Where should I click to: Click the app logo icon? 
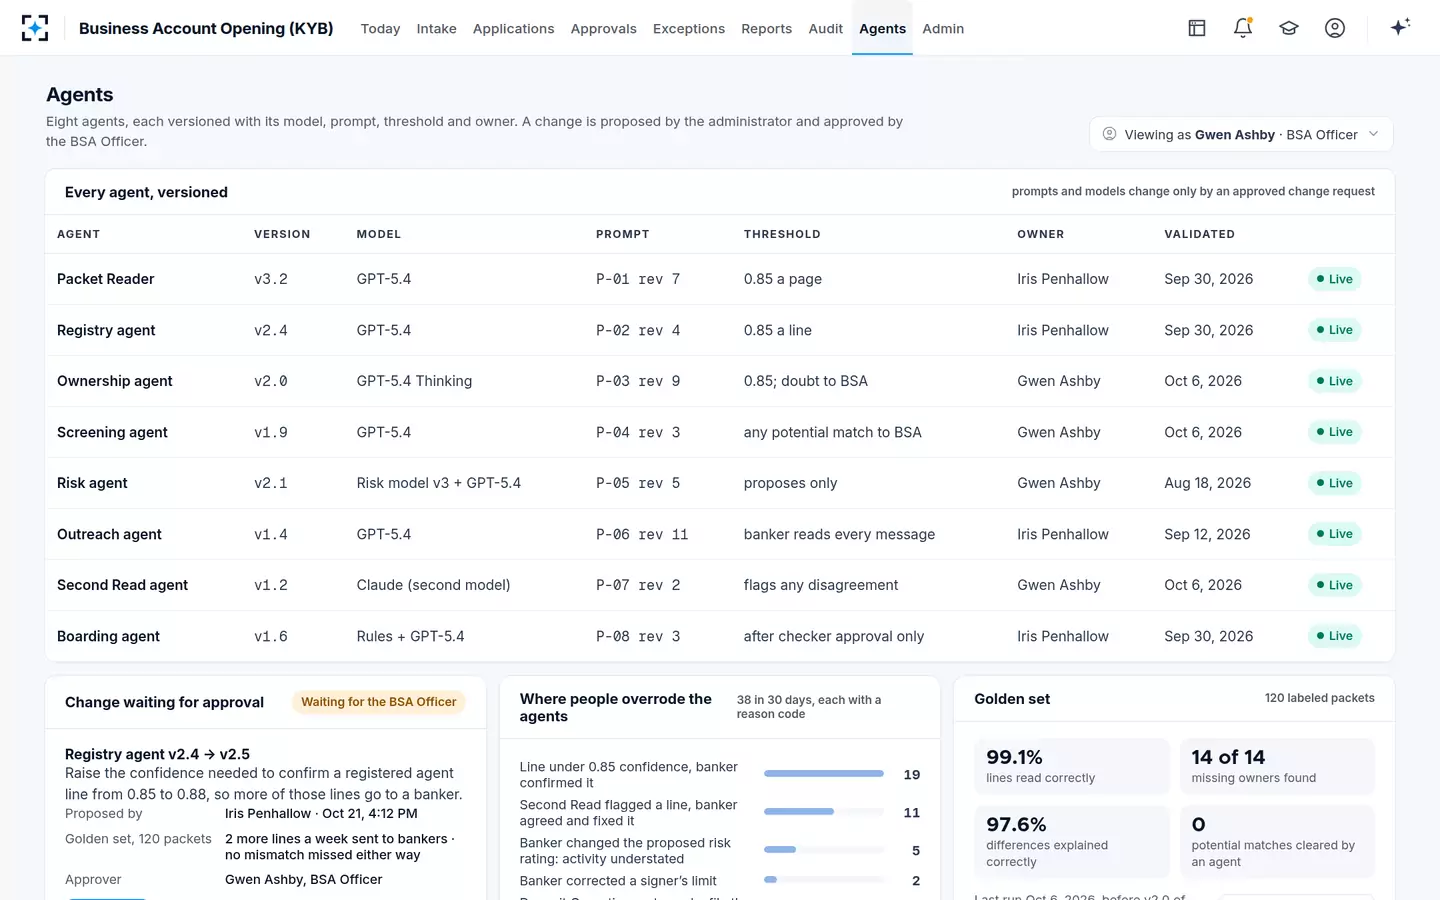[x=35, y=28]
